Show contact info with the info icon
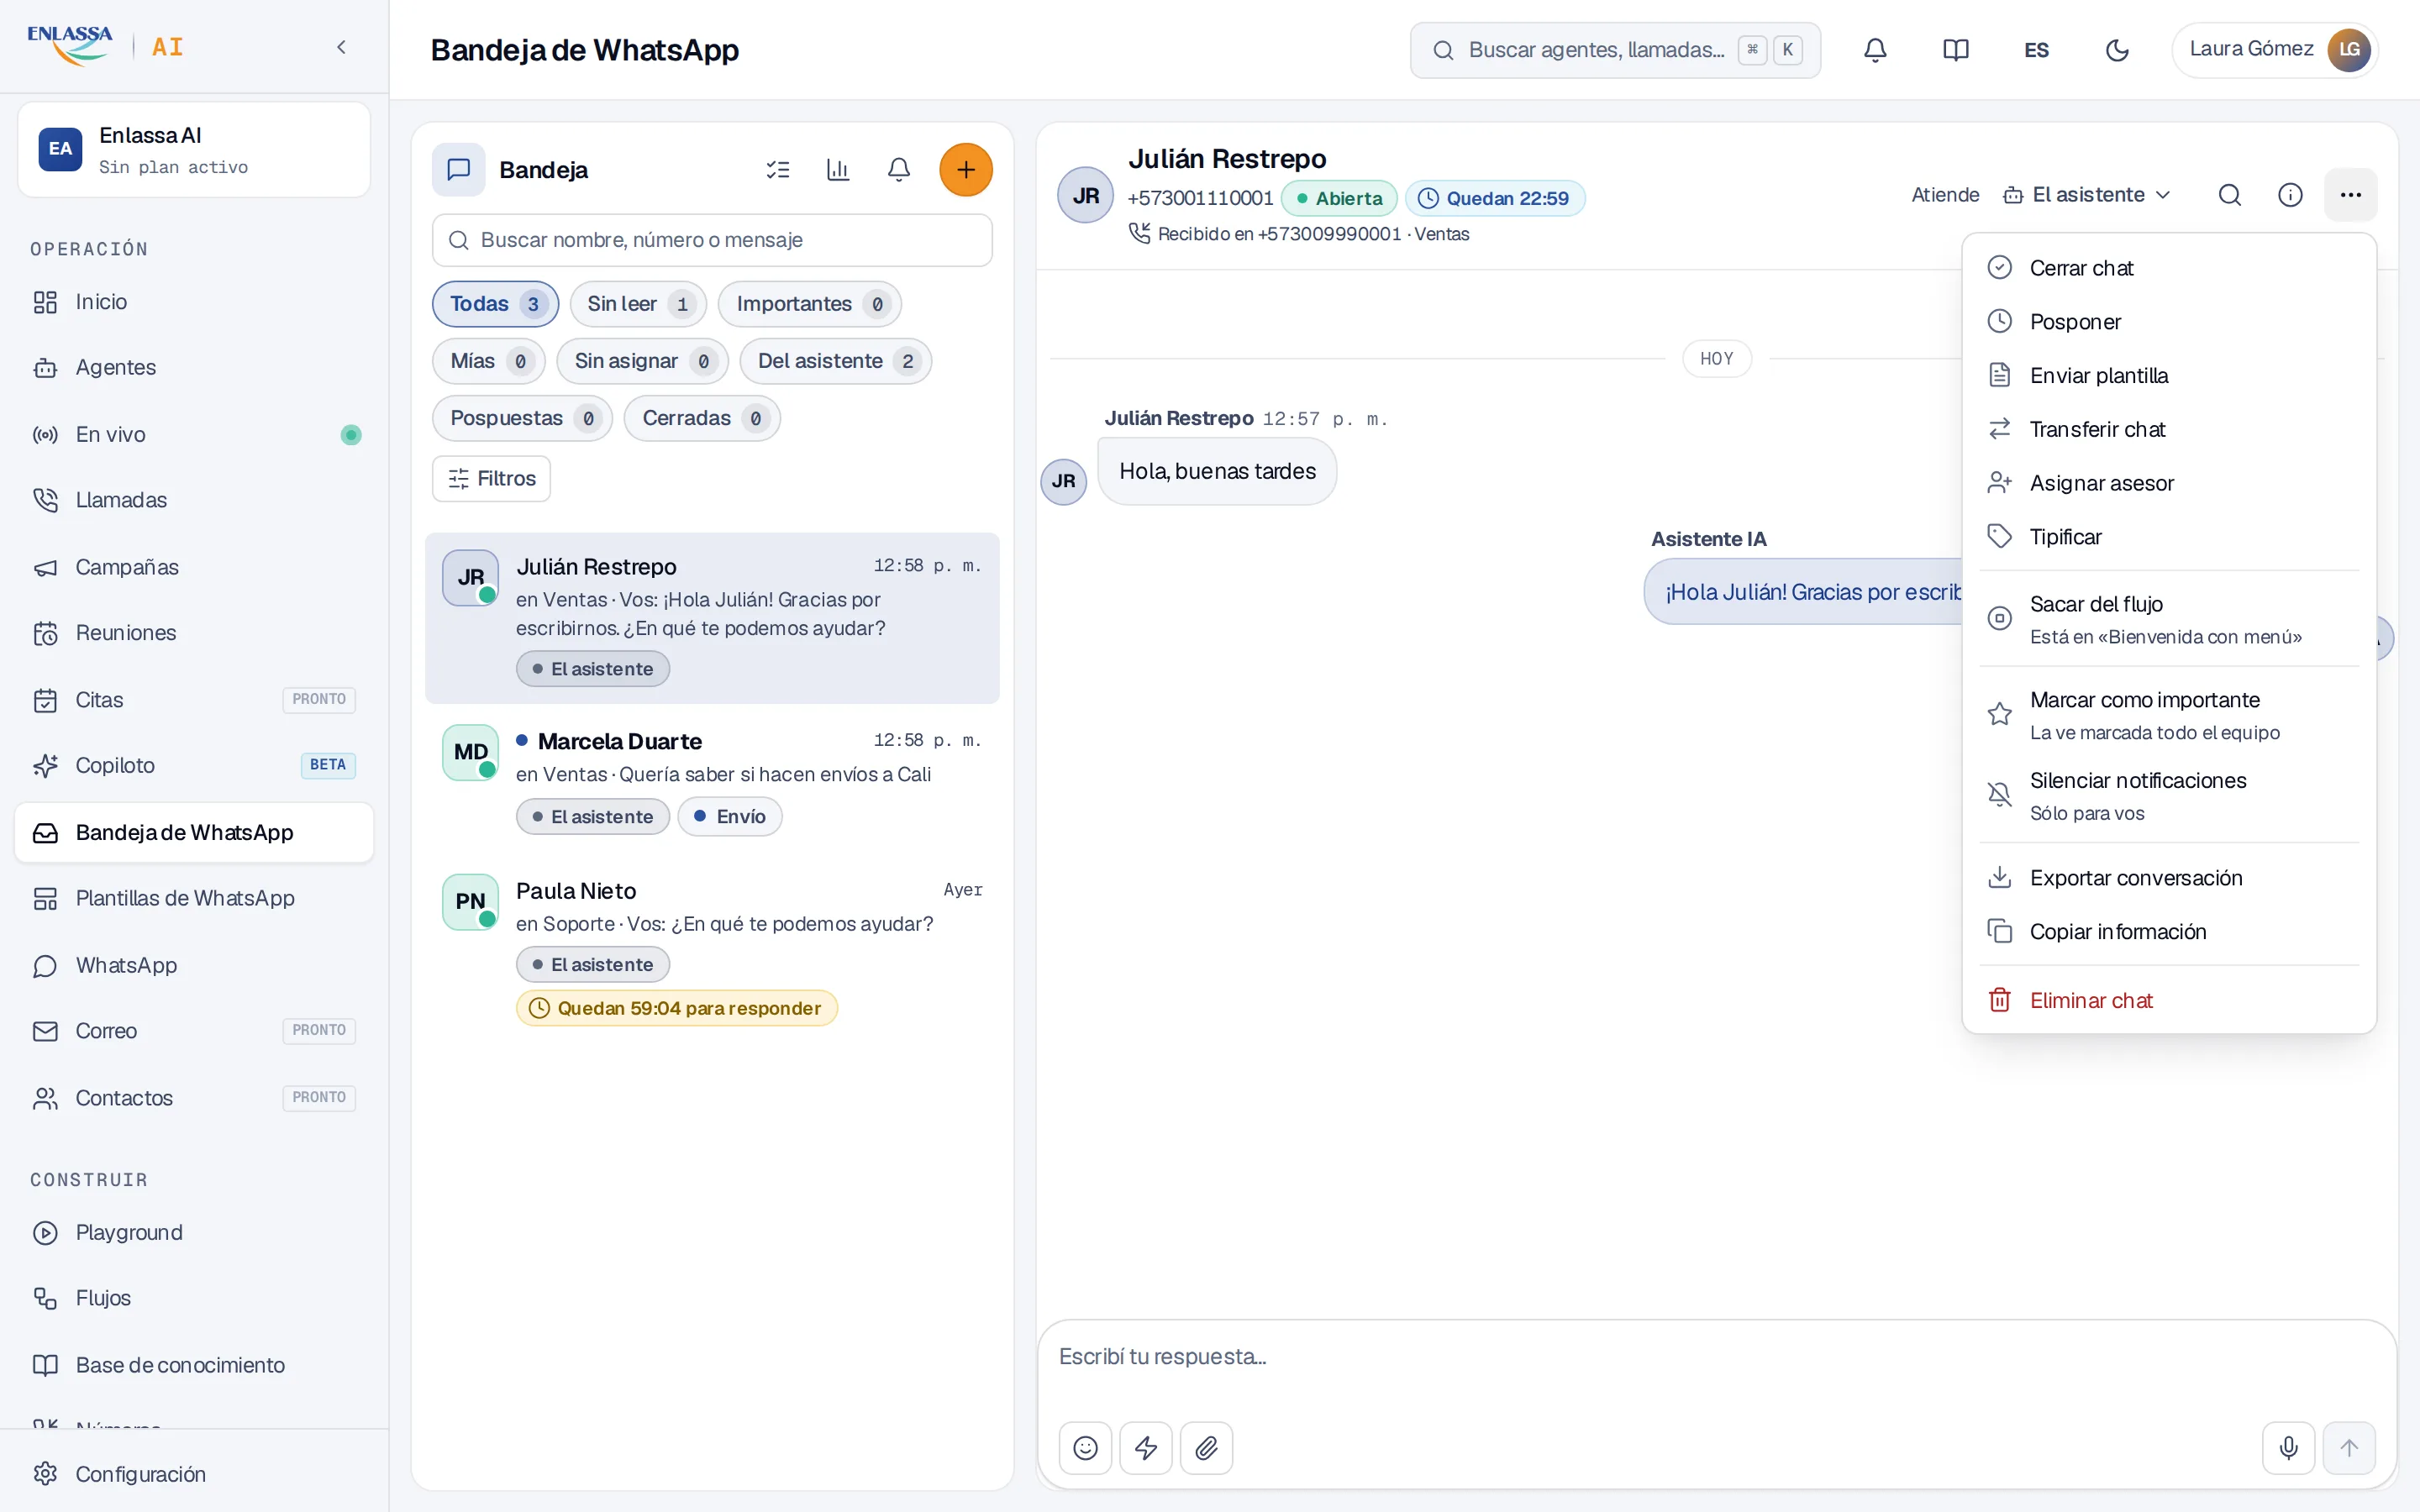 tap(2290, 195)
